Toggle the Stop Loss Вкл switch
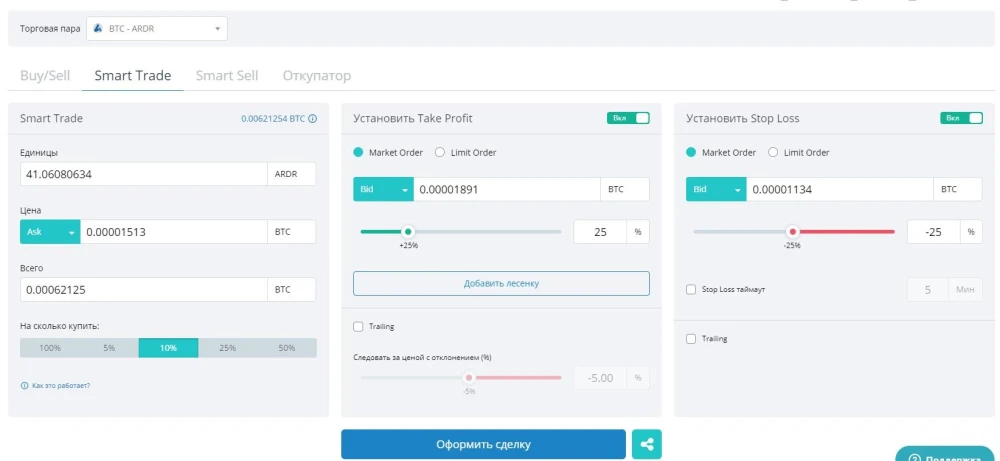The width and height of the screenshot is (1000, 461). tap(961, 118)
